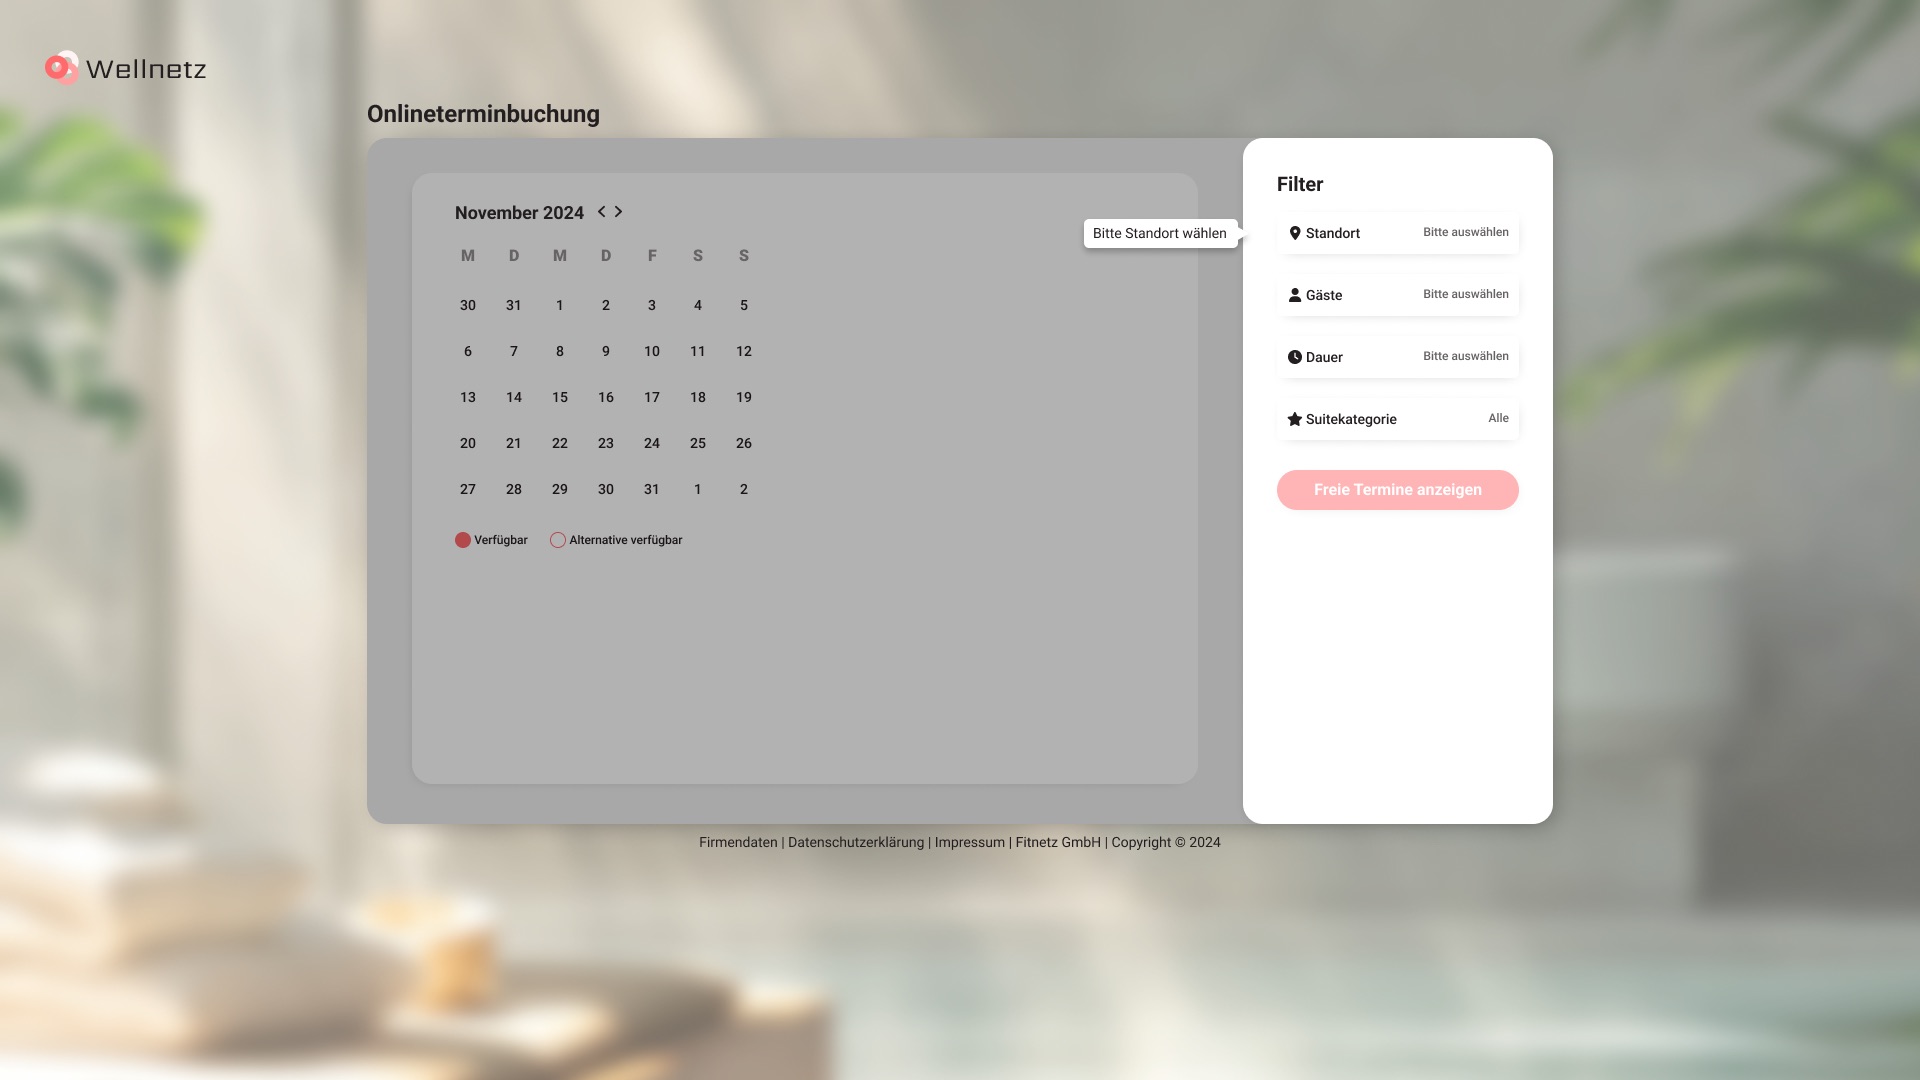Click the Wellnetz logo icon
The width and height of the screenshot is (1920, 1080).
point(62,68)
